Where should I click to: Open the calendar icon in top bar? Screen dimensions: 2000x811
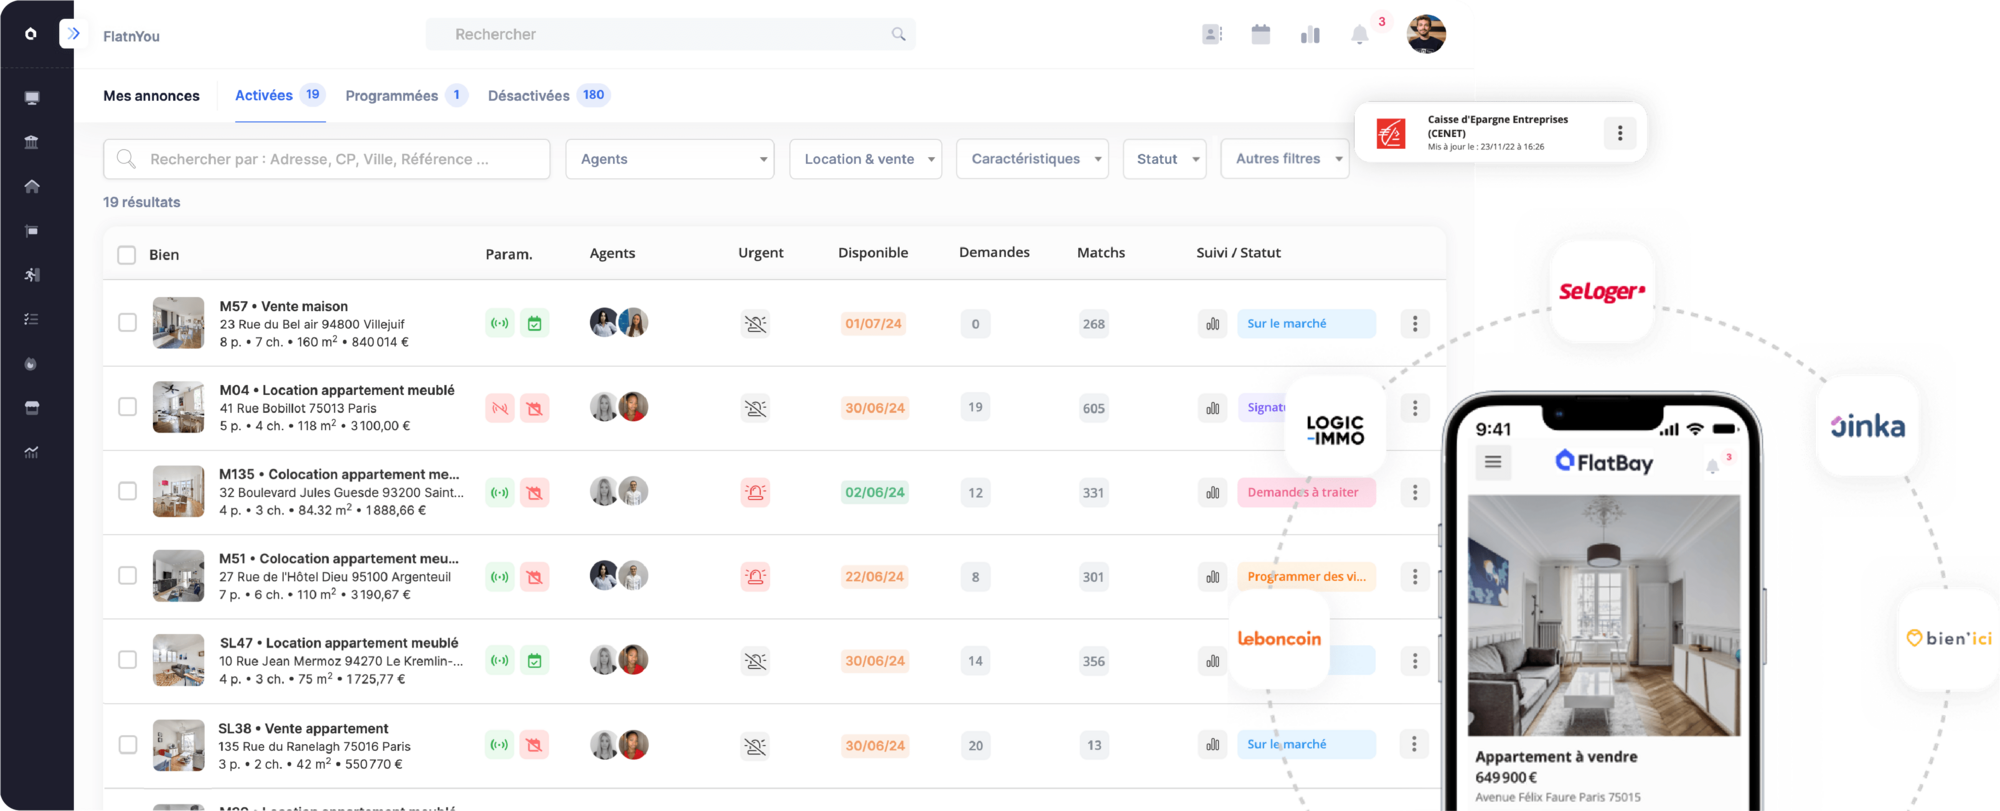(1260, 35)
